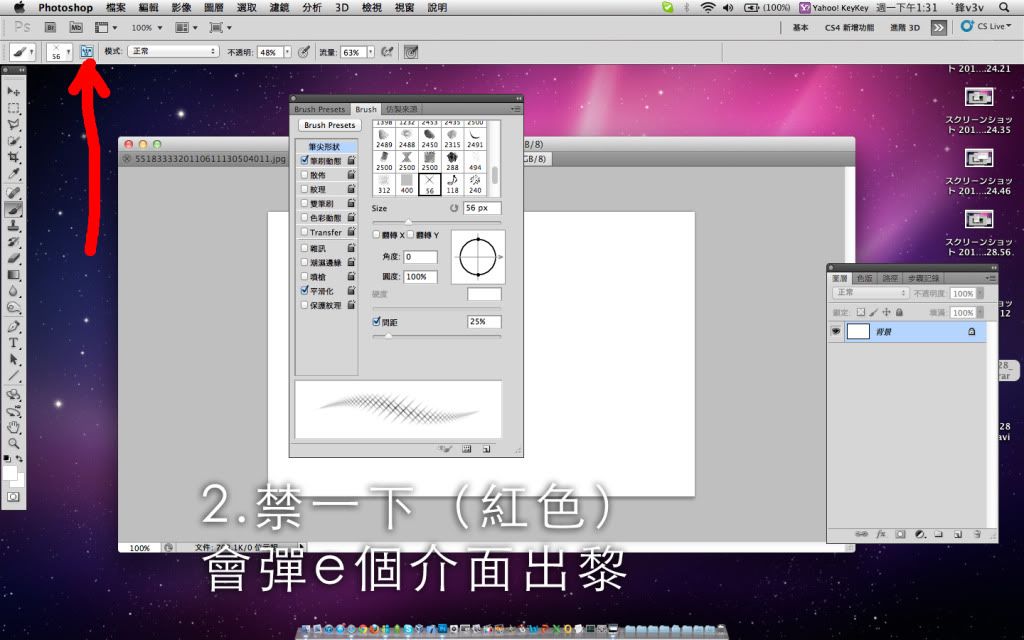Hide the 背景 layer via eye icon
The width and height of the screenshot is (1024, 640).
[x=836, y=331]
